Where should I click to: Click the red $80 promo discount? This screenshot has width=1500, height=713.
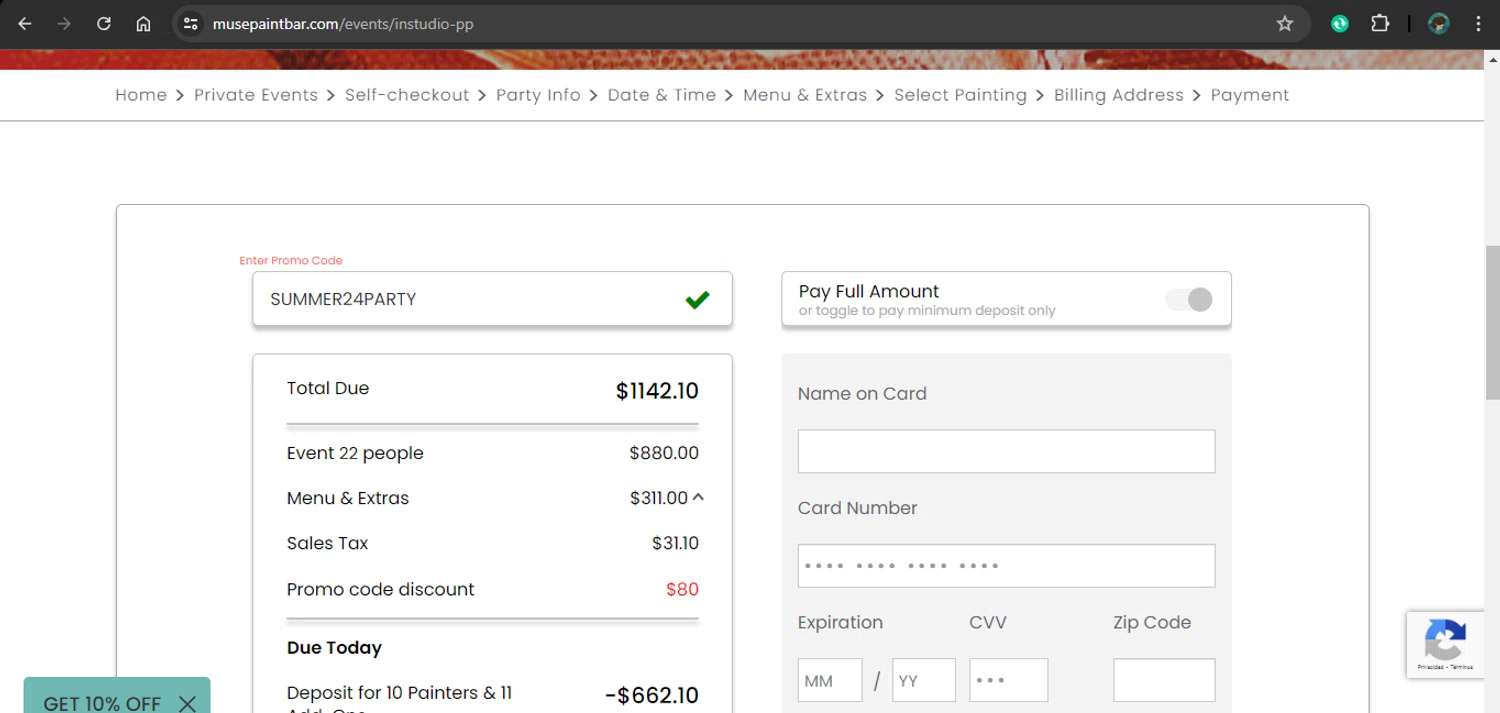click(682, 589)
